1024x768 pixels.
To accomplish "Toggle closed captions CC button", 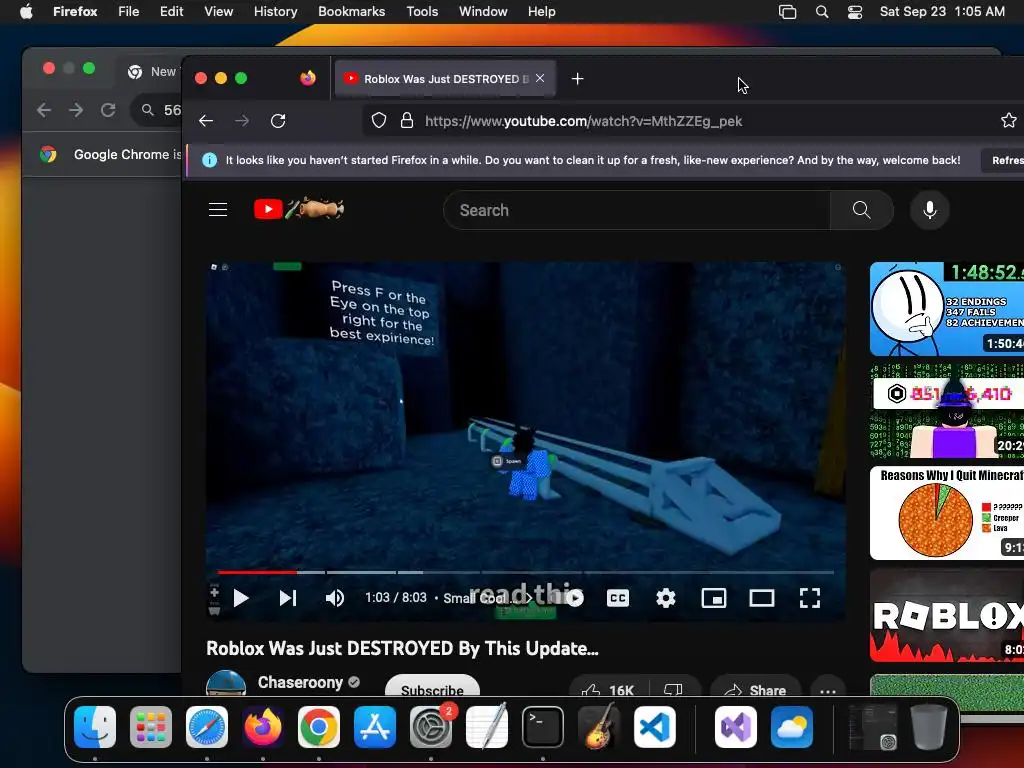I will (x=618, y=598).
